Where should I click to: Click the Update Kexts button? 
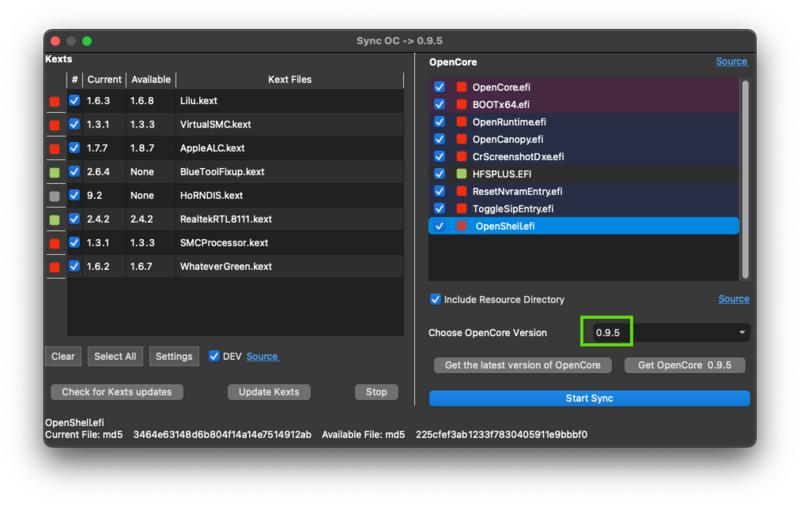tap(269, 392)
